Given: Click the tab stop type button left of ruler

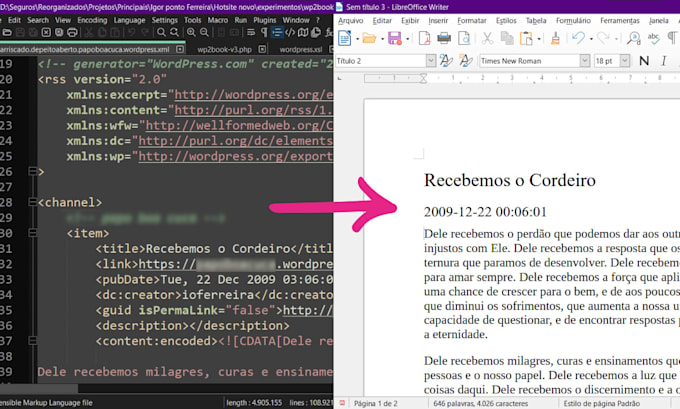Looking at the screenshot, I should tap(340, 78).
